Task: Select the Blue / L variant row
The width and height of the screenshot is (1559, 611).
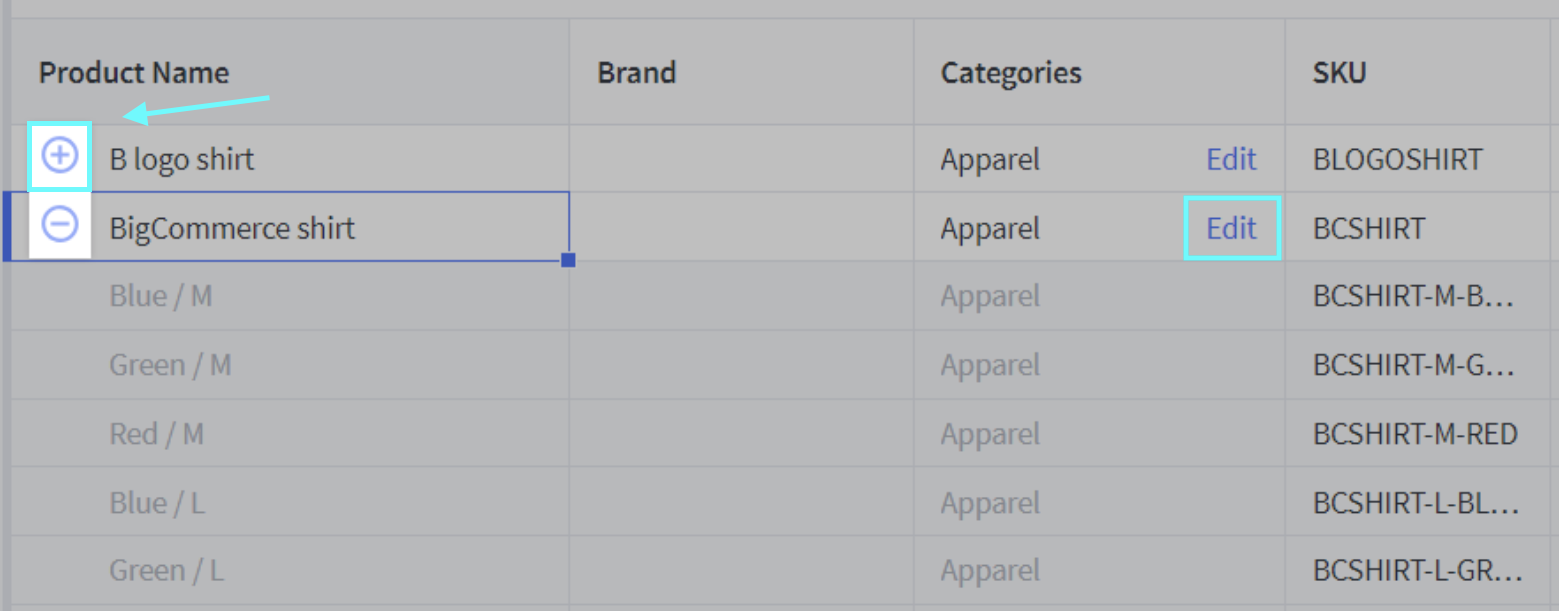Action: coord(157,502)
